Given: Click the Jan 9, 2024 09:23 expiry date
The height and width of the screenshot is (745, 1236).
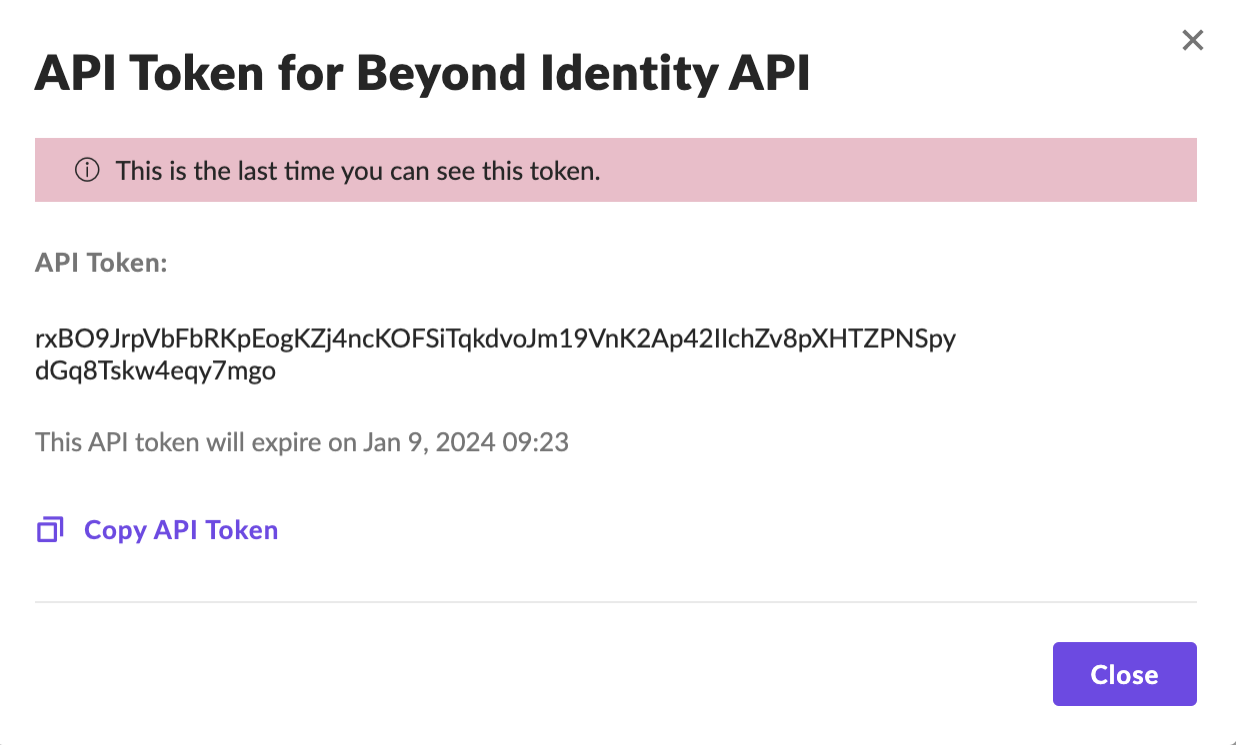Looking at the screenshot, I should [463, 442].
